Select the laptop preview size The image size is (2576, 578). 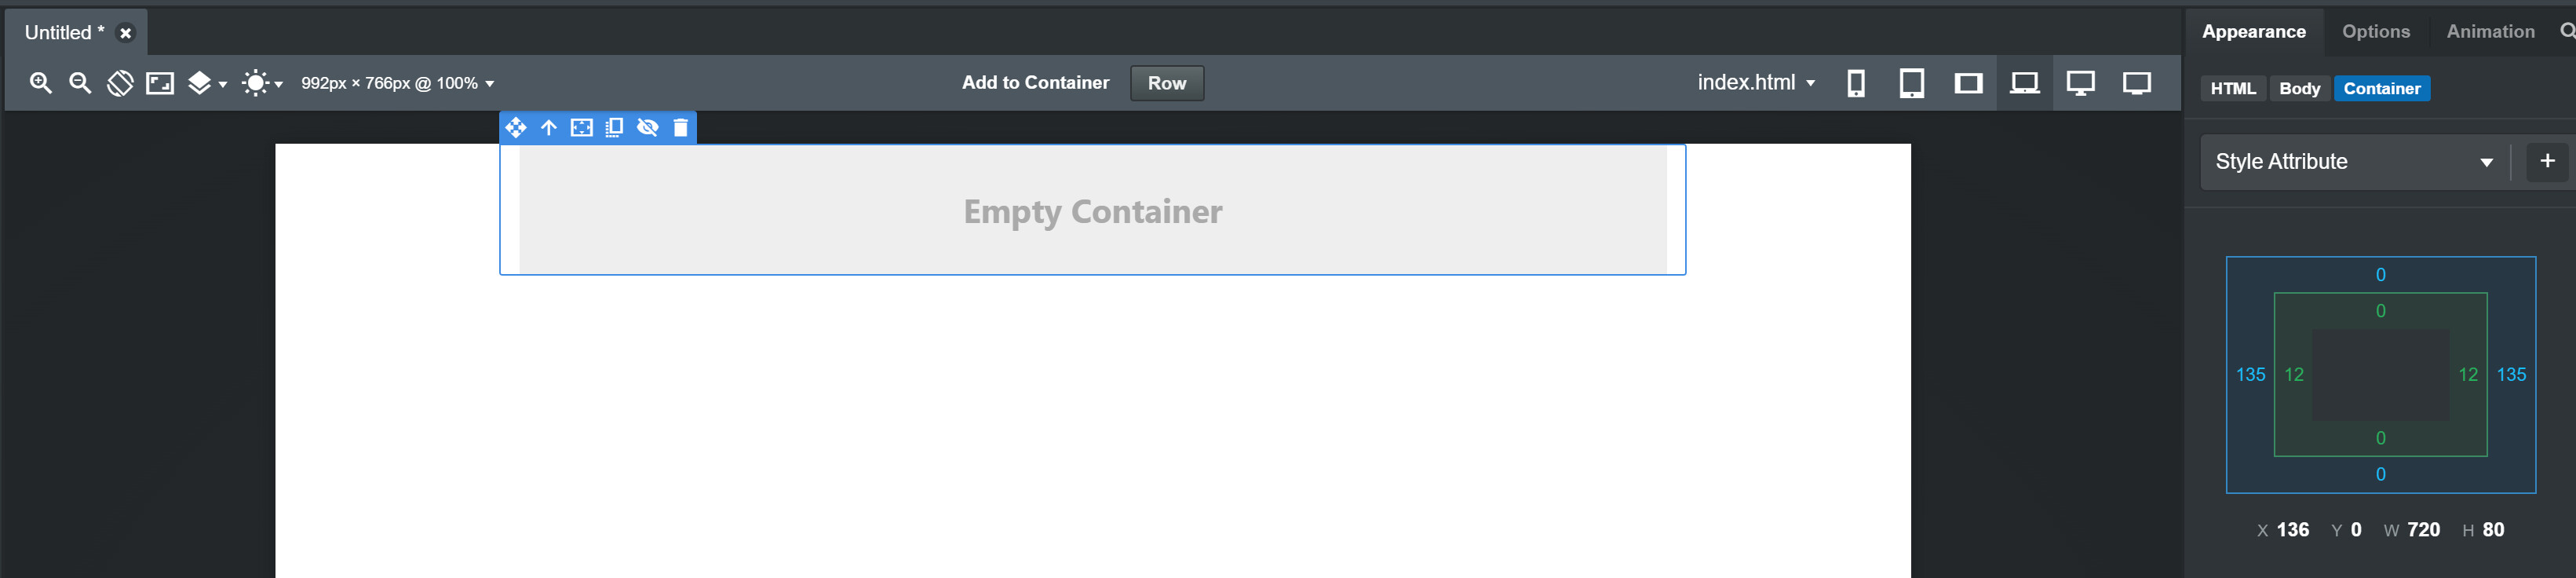(x=2024, y=83)
